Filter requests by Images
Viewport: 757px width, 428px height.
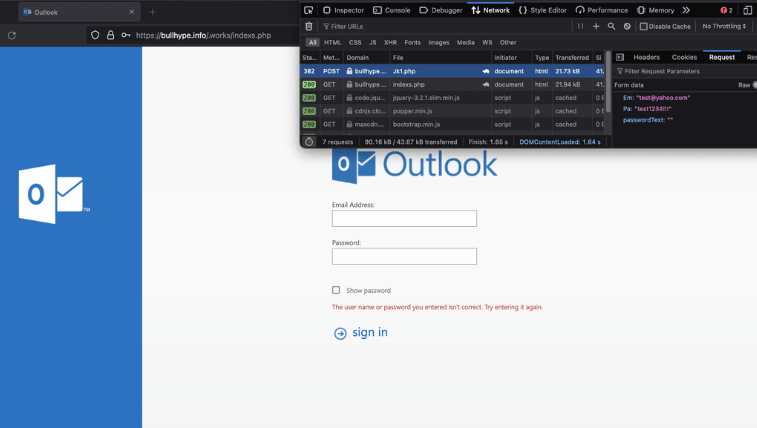point(438,42)
